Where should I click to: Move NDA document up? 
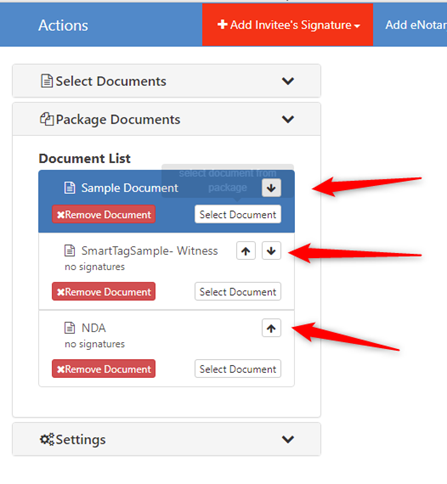coord(271,328)
